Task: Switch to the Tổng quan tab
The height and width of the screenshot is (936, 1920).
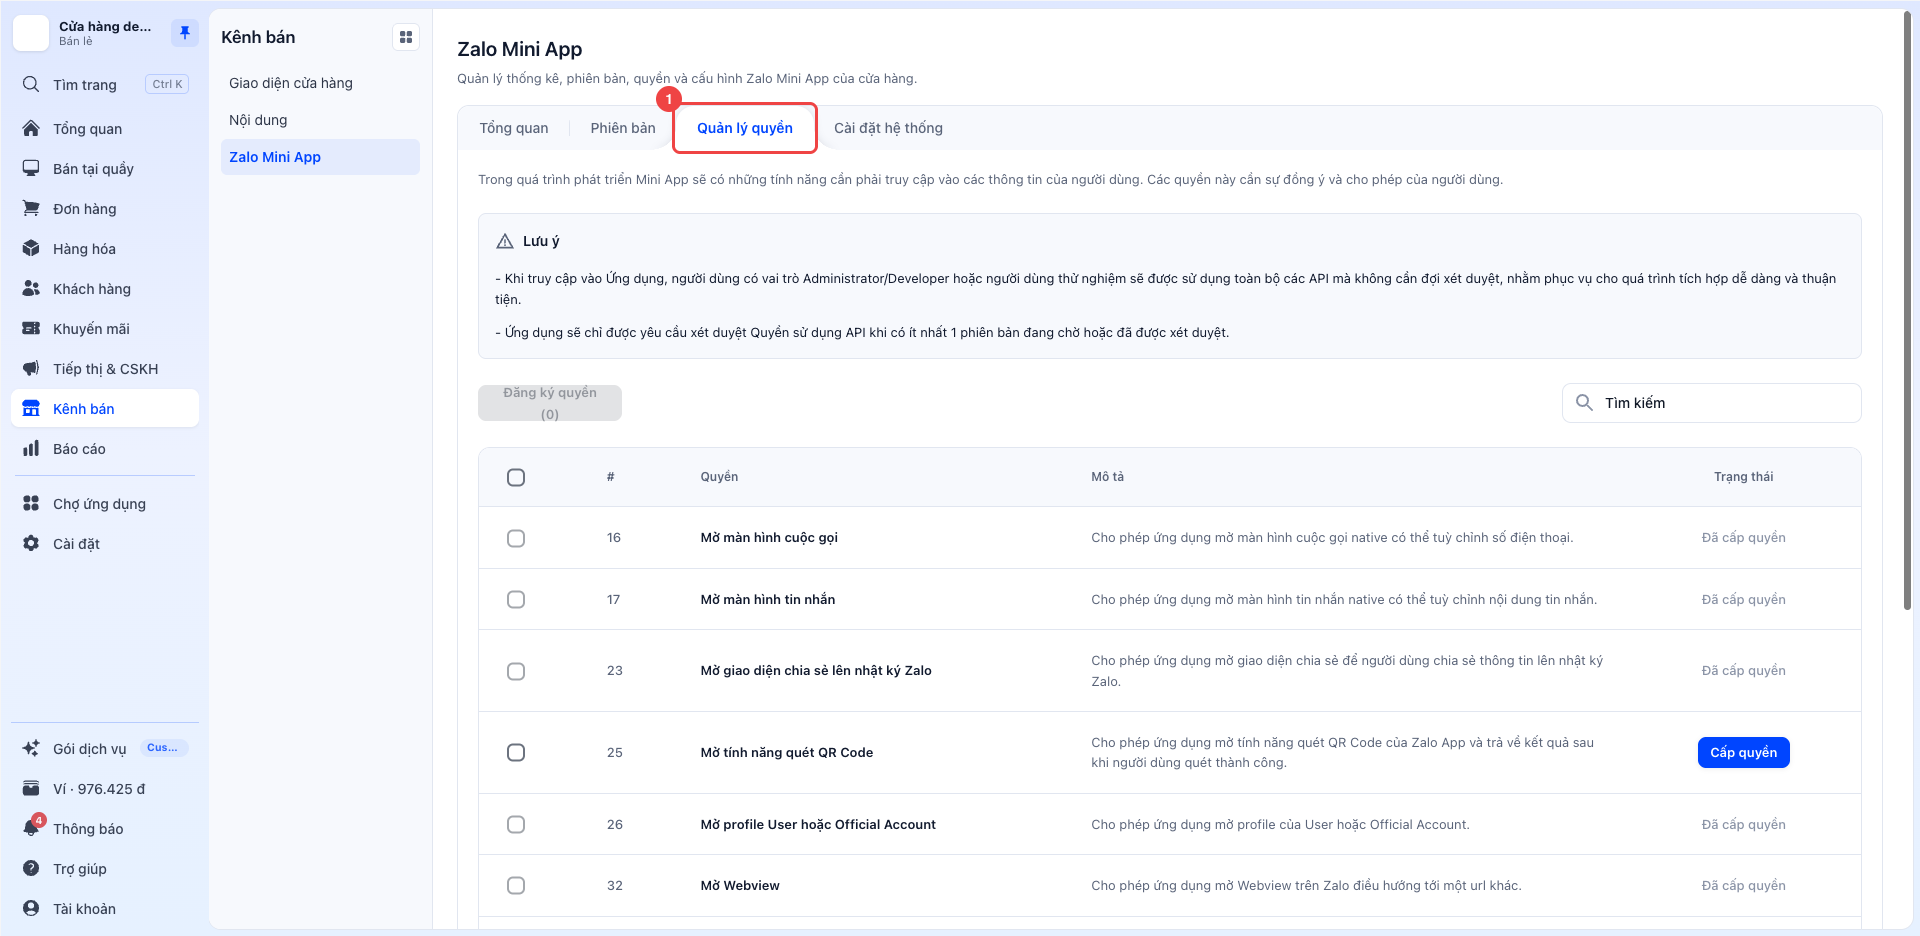Action: 514,128
